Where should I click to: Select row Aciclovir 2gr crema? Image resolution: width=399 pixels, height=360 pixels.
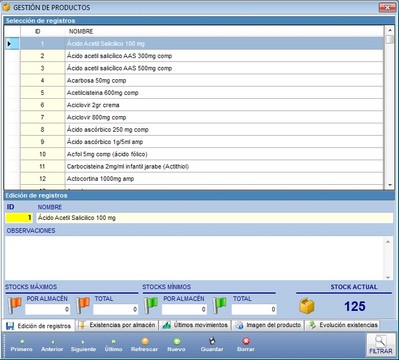point(202,105)
